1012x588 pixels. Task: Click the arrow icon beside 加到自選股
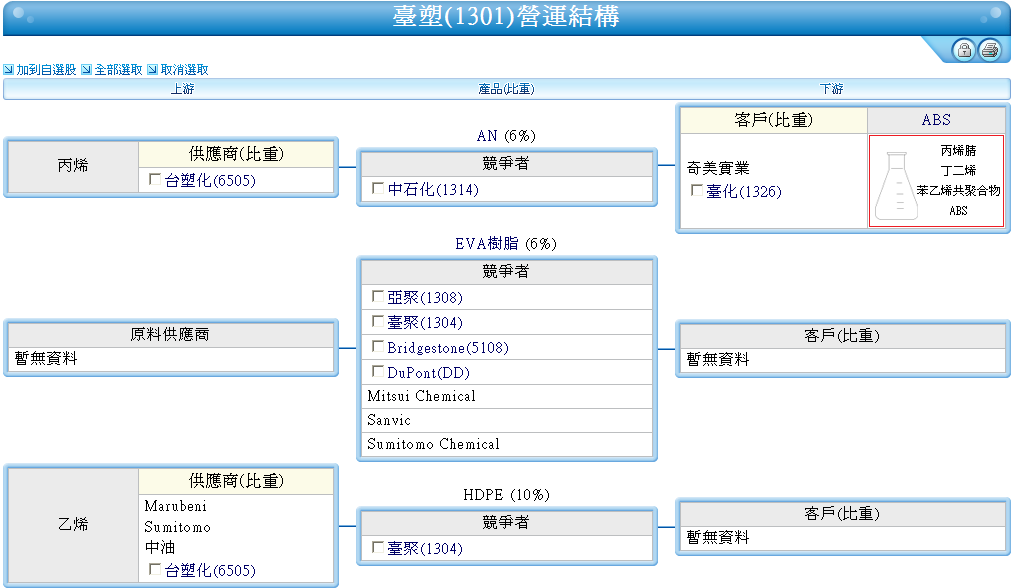(8, 70)
